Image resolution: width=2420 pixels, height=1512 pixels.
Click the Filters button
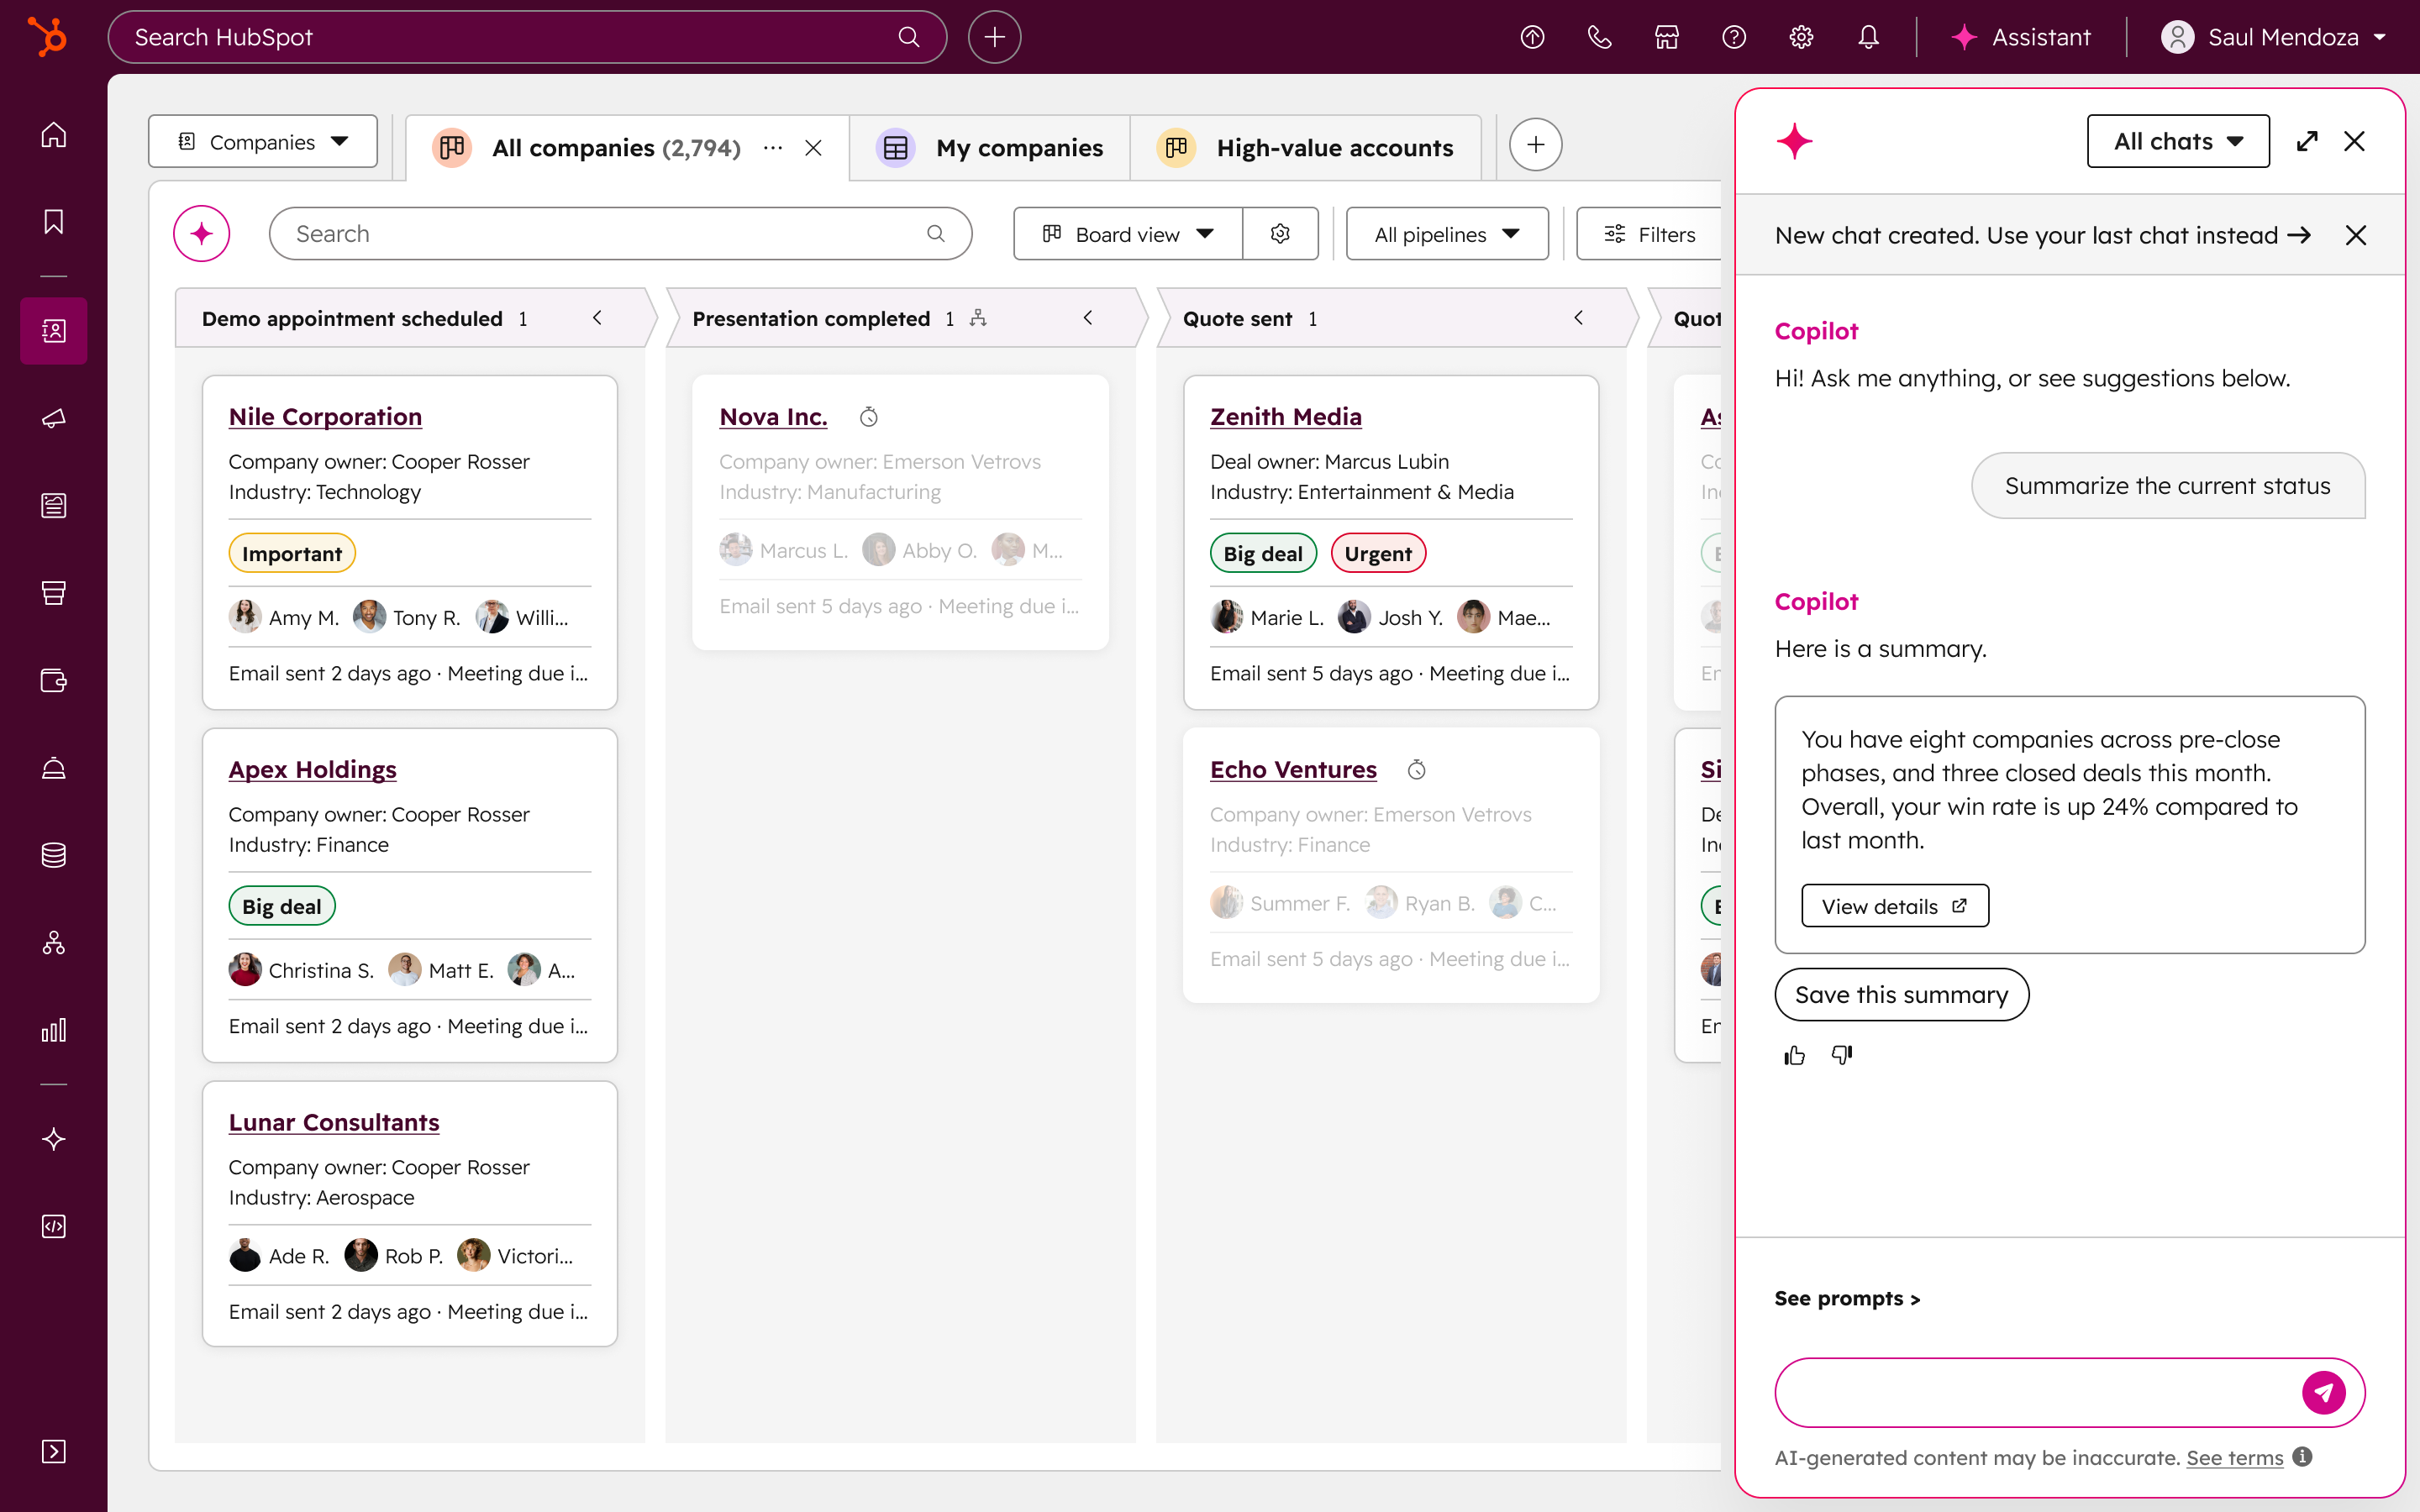[x=1649, y=234]
